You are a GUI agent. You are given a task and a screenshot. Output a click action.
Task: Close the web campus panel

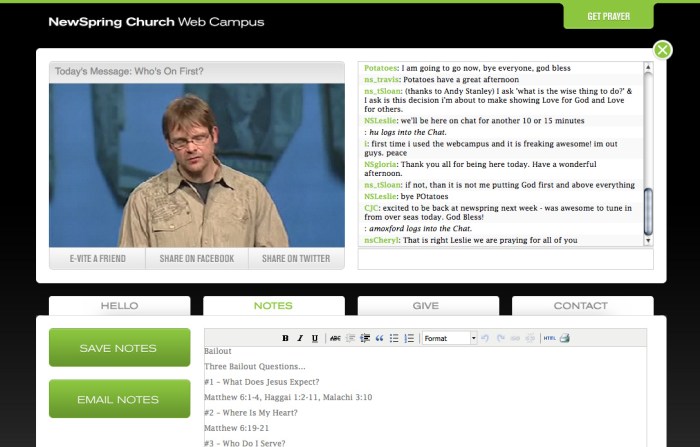pyautogui.click(x=662, y=50)
